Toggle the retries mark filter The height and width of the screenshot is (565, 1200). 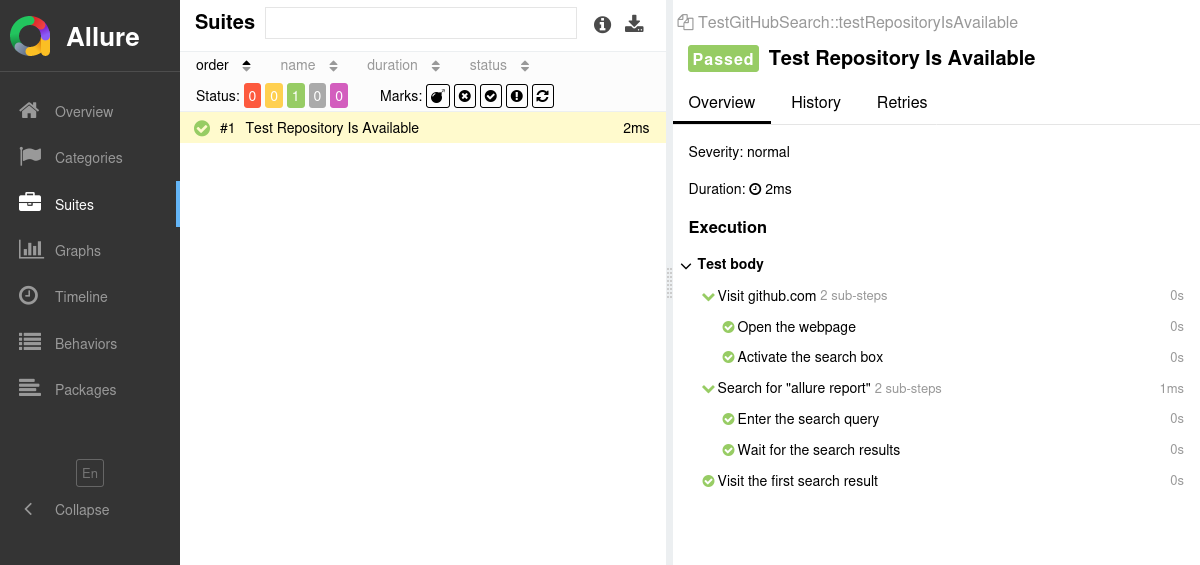pos(543,96)
